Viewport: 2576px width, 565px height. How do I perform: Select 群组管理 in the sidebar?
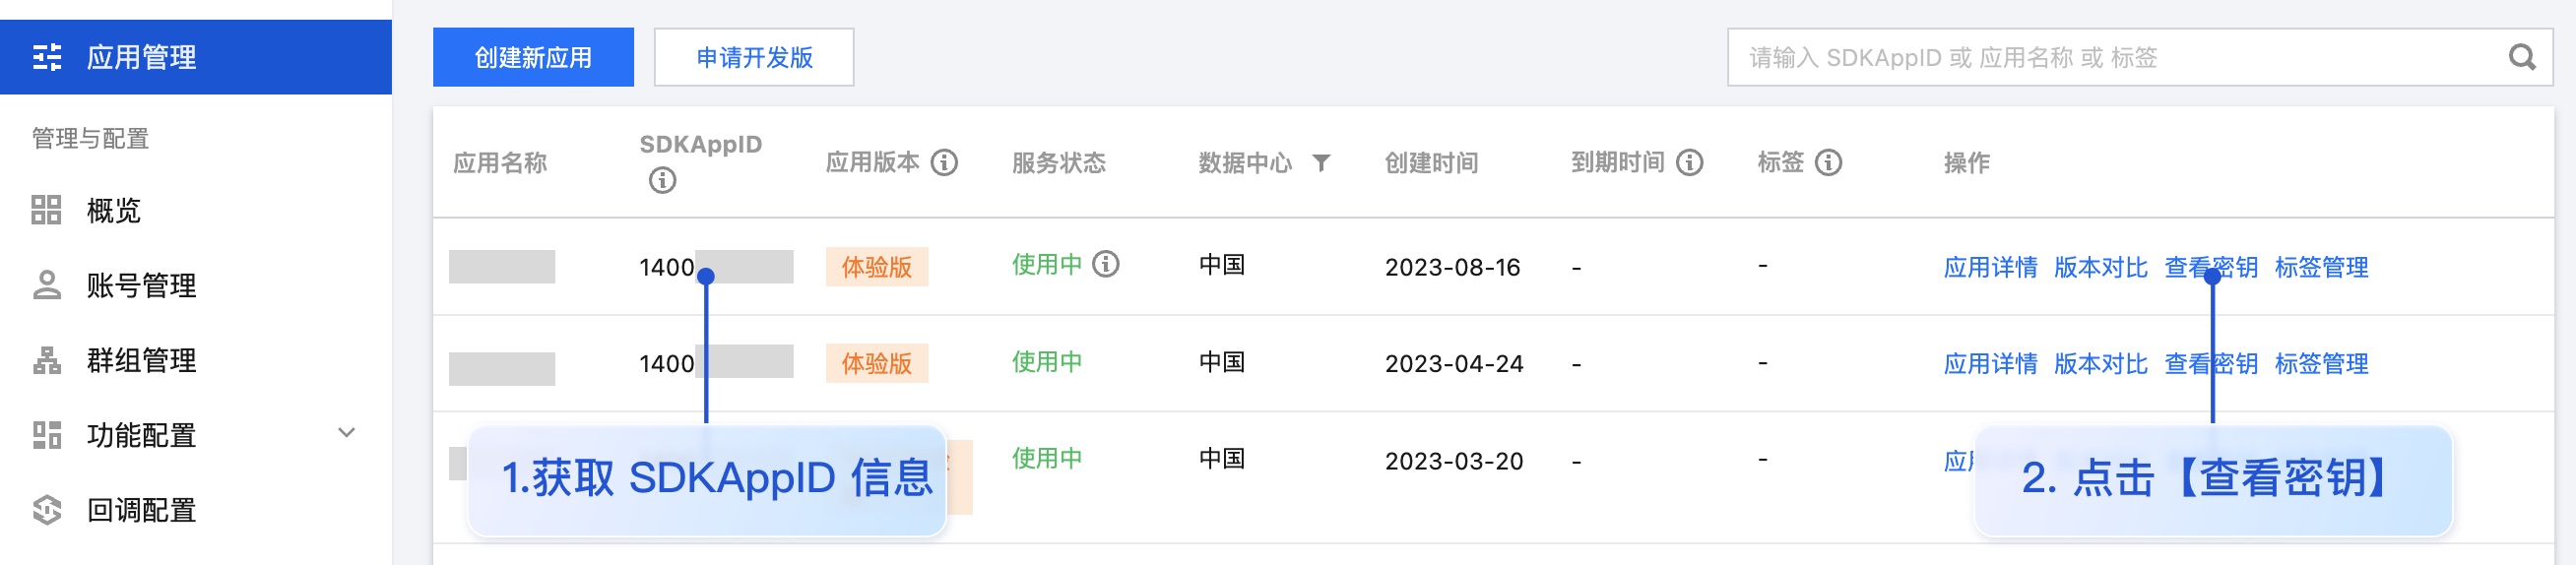click(140, 360)
